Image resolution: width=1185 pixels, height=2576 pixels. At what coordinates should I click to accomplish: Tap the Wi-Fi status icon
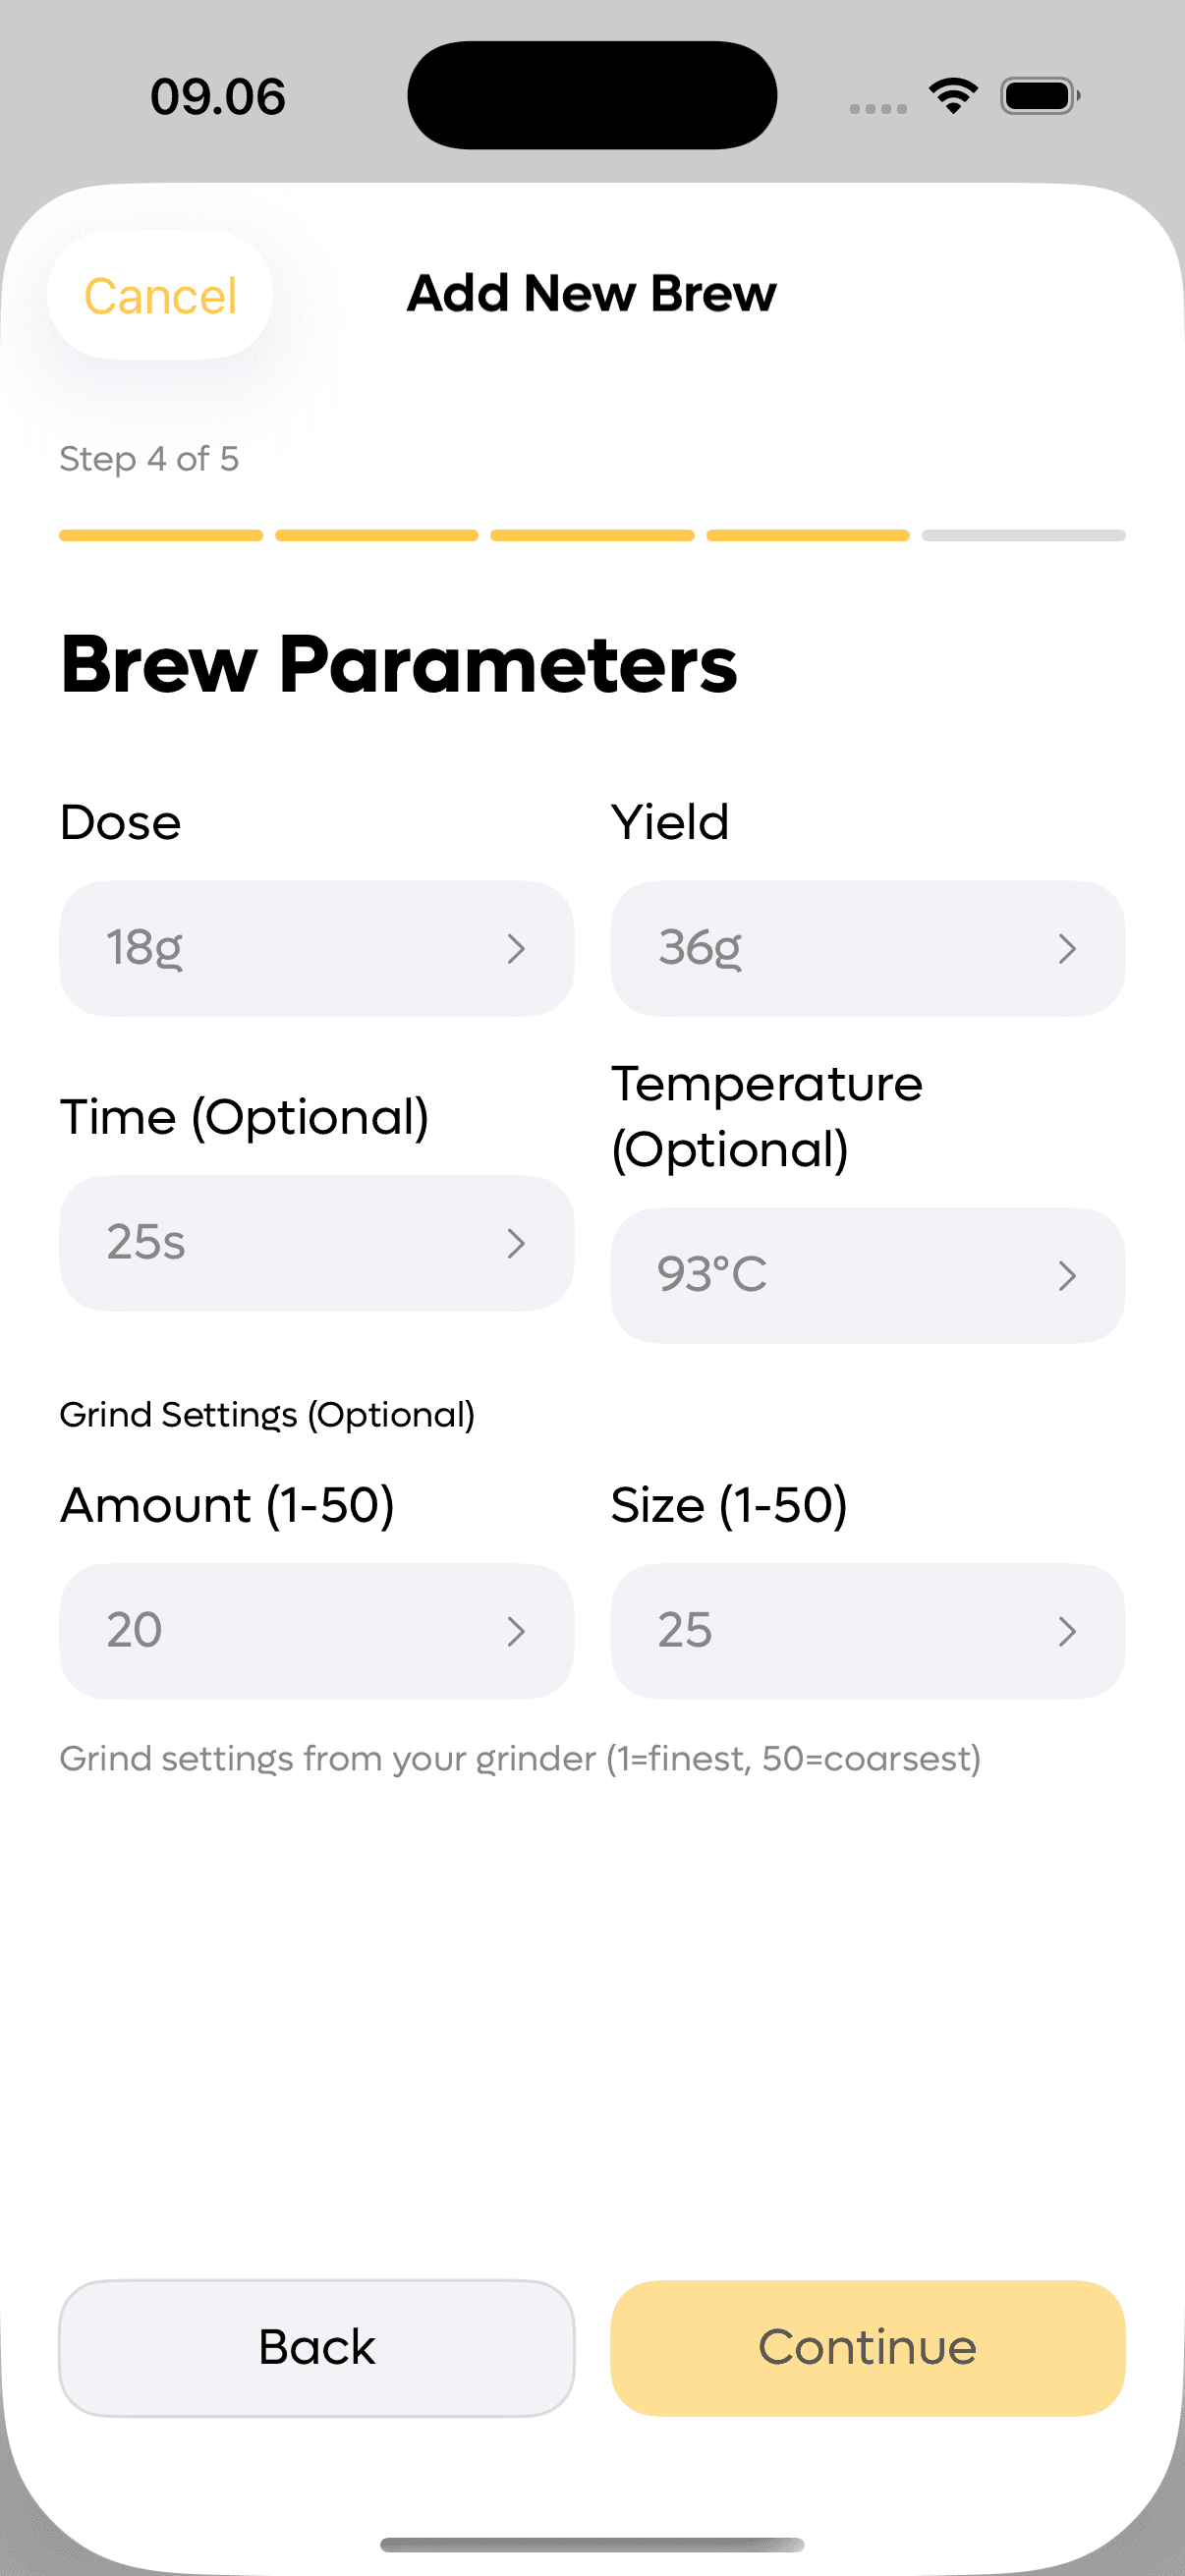[953, 96]
